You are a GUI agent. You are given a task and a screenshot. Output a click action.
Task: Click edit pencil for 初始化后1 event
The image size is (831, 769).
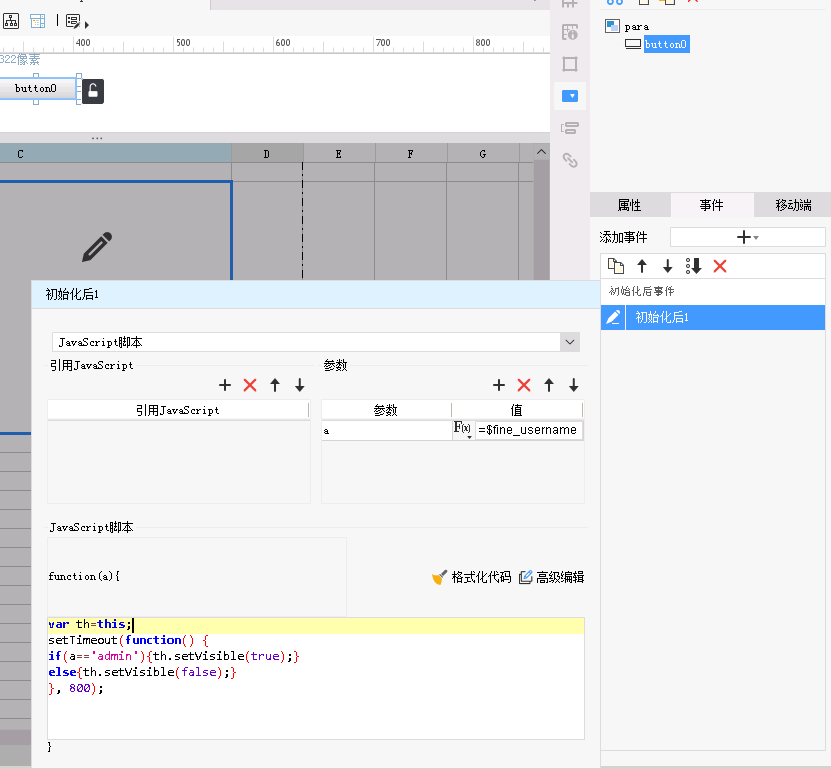[613, 317]
